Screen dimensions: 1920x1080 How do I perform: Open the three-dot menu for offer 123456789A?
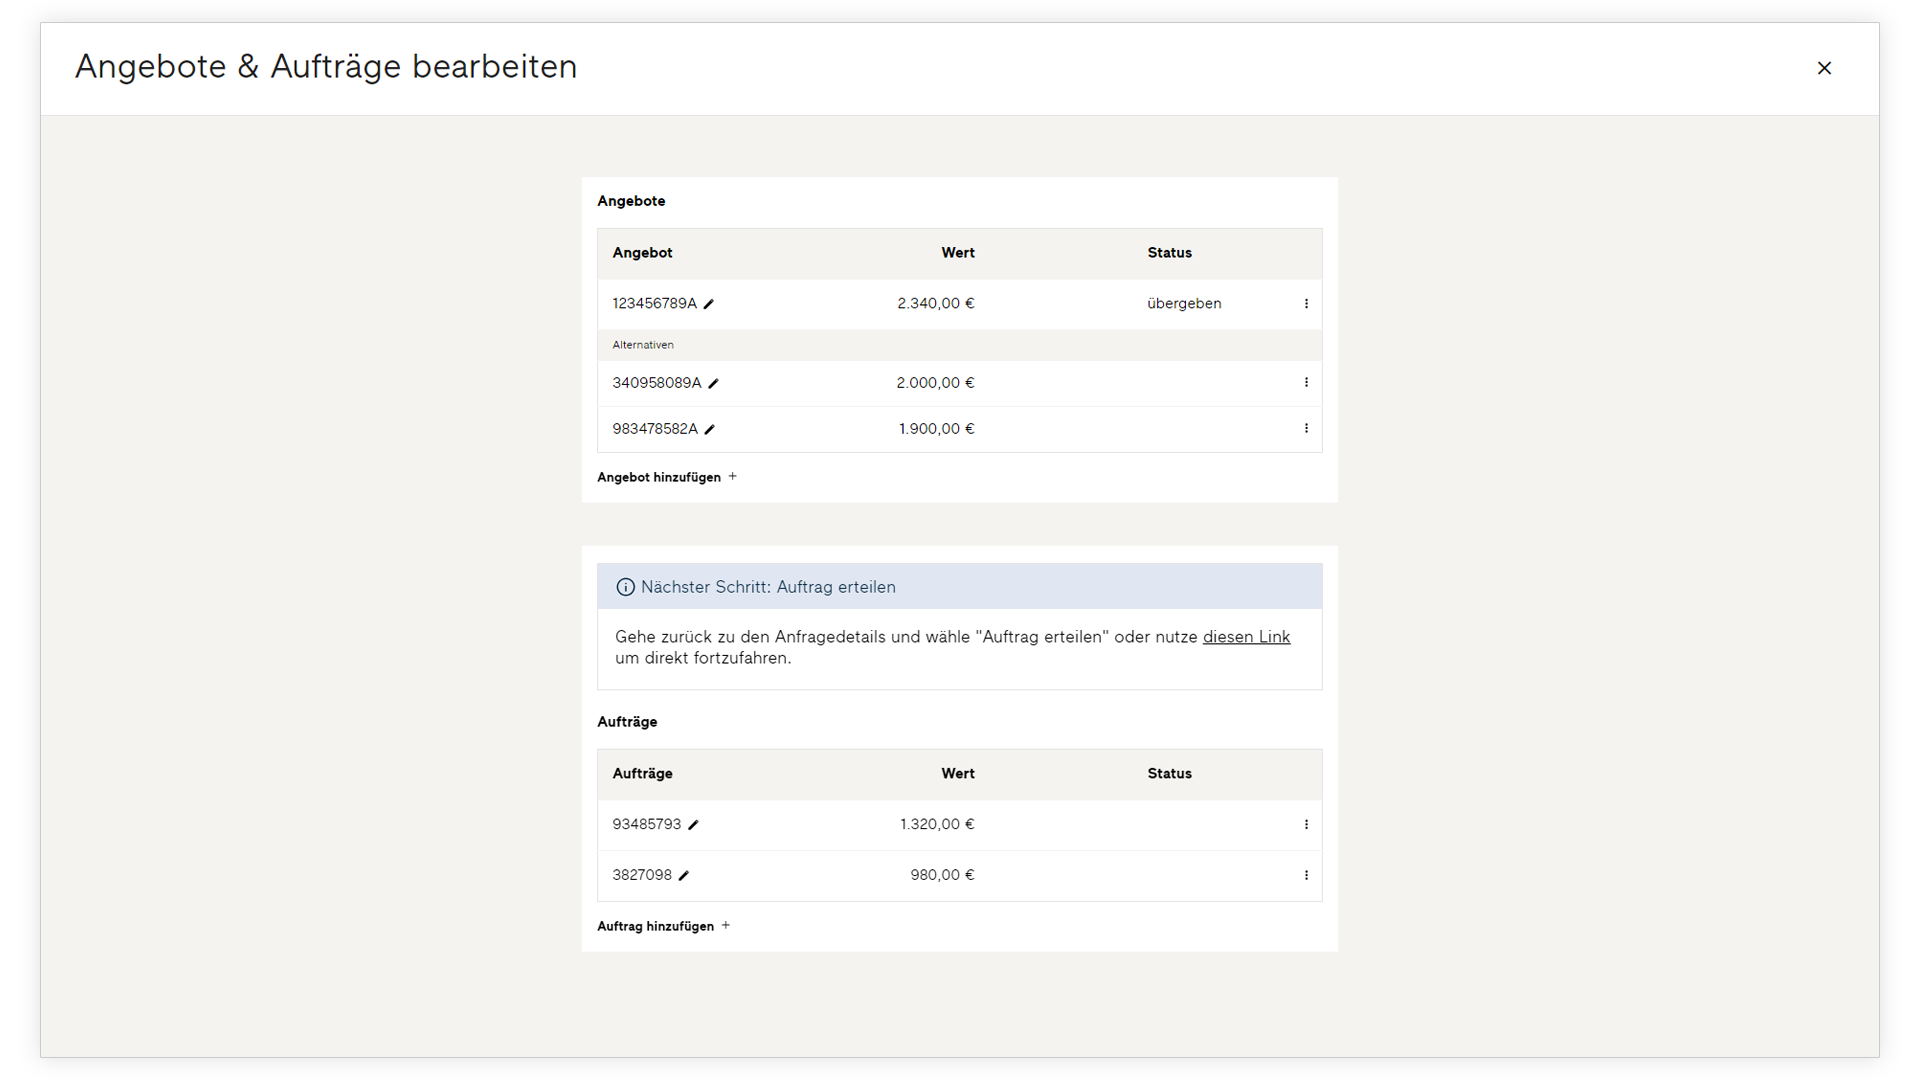(x=1306, y=304)
